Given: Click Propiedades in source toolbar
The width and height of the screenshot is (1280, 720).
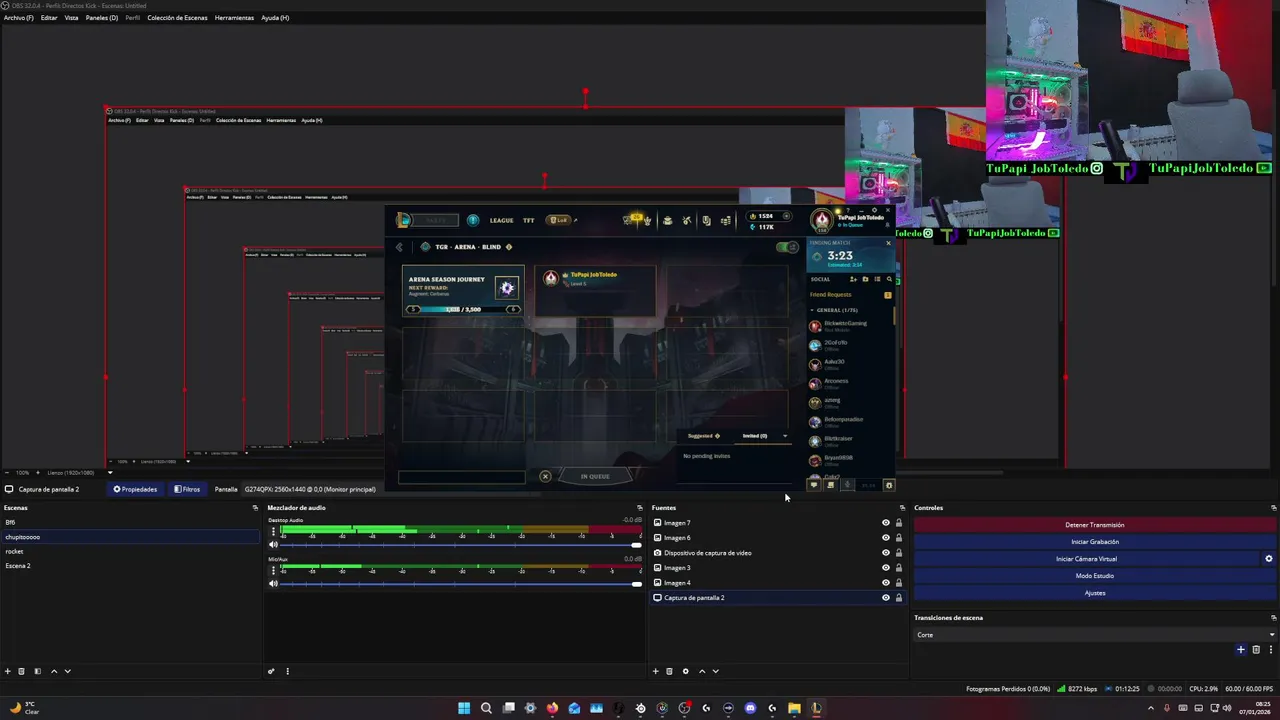Looking at the screenshot, I should [135, 489].
